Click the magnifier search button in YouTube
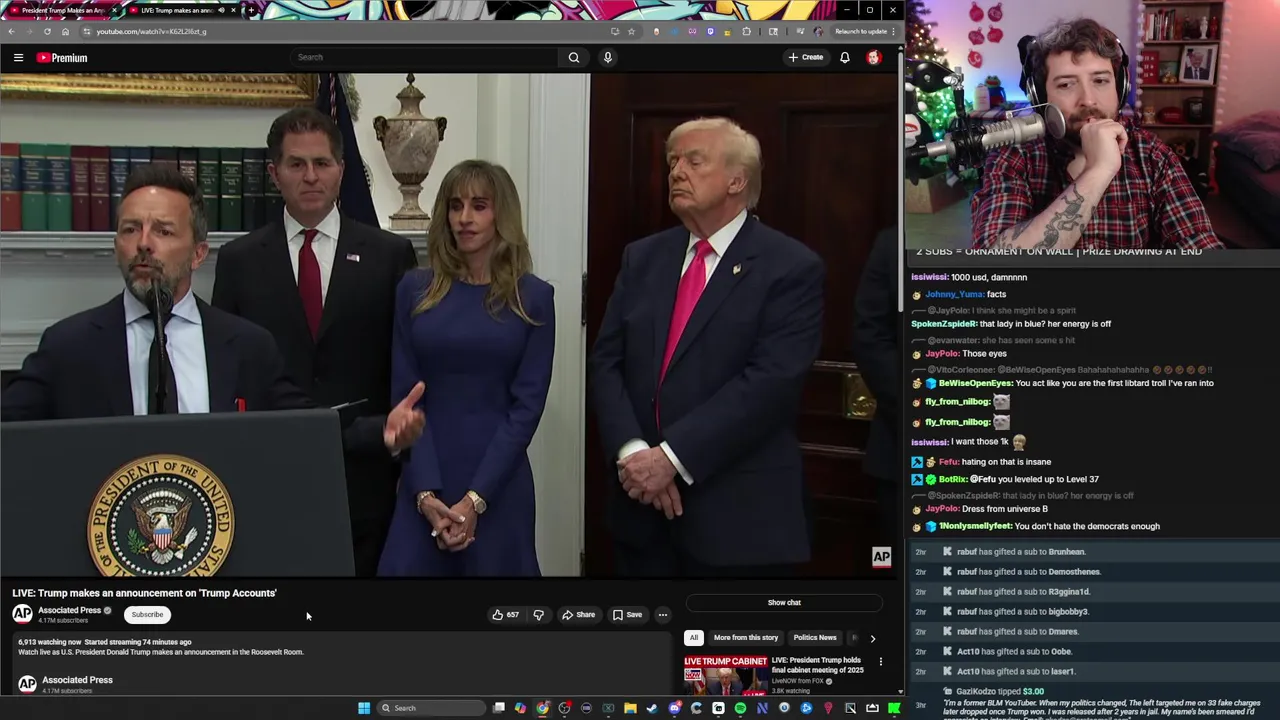The image size is (1280, 720). click(x=574, y=57)
